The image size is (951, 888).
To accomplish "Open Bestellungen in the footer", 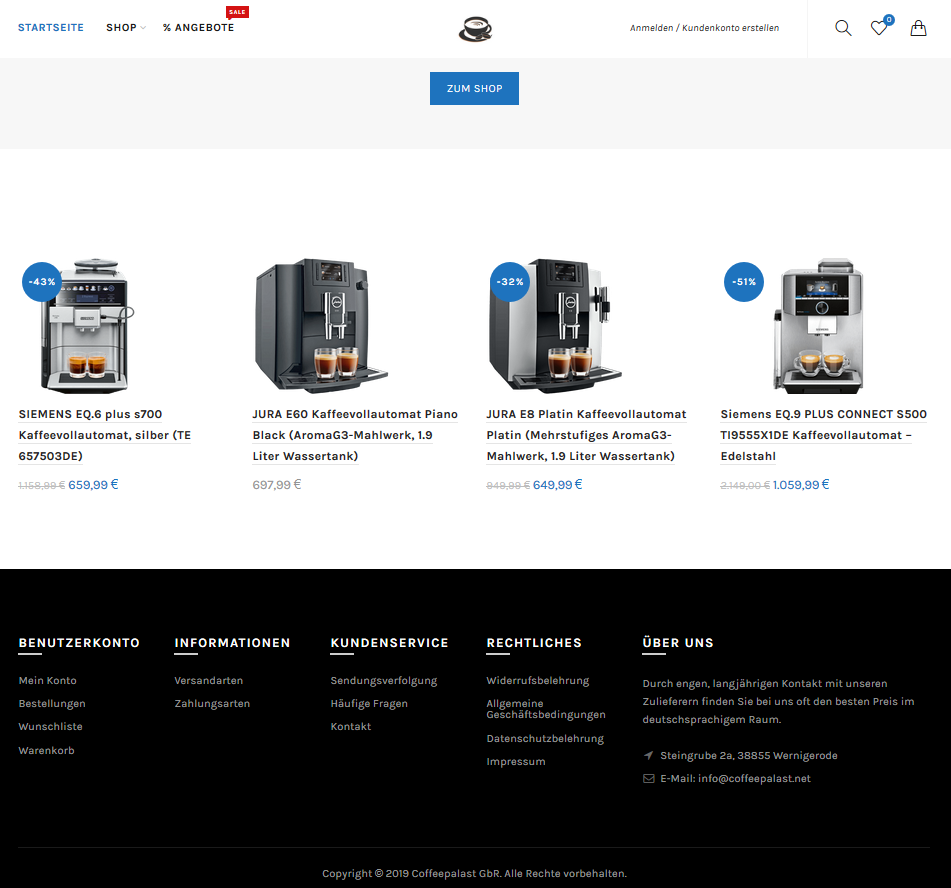I will (x=52, y=704).
